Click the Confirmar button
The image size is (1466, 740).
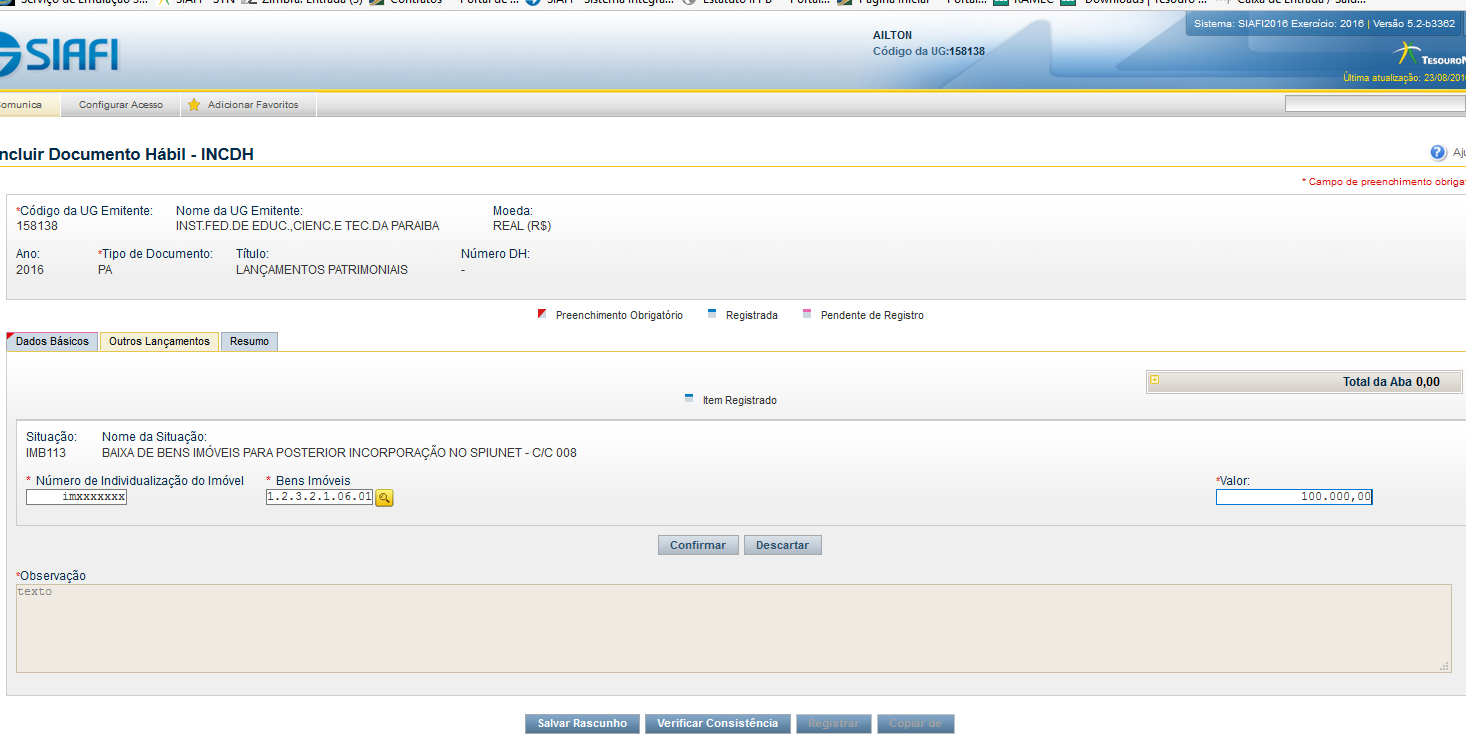(x=698, y=545)
